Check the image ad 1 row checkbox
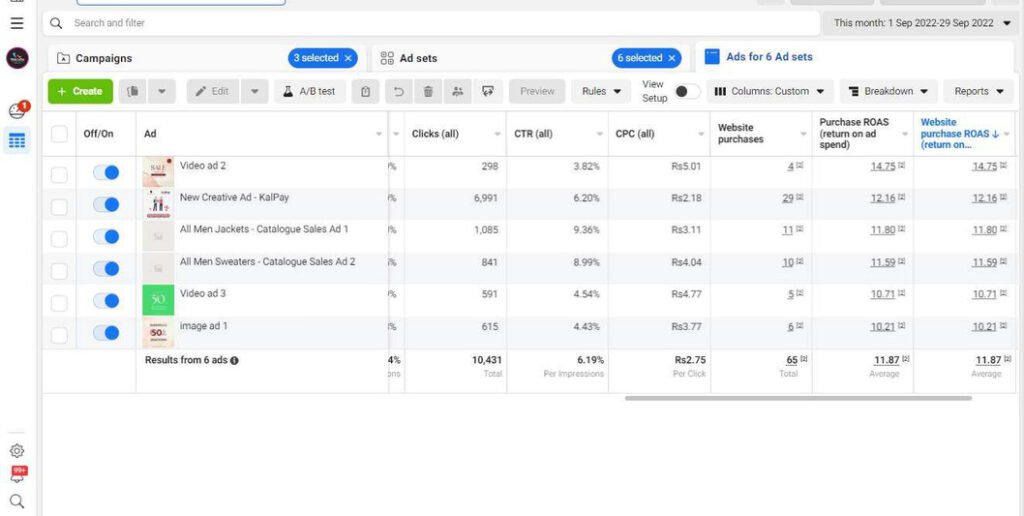 (59, 334)
